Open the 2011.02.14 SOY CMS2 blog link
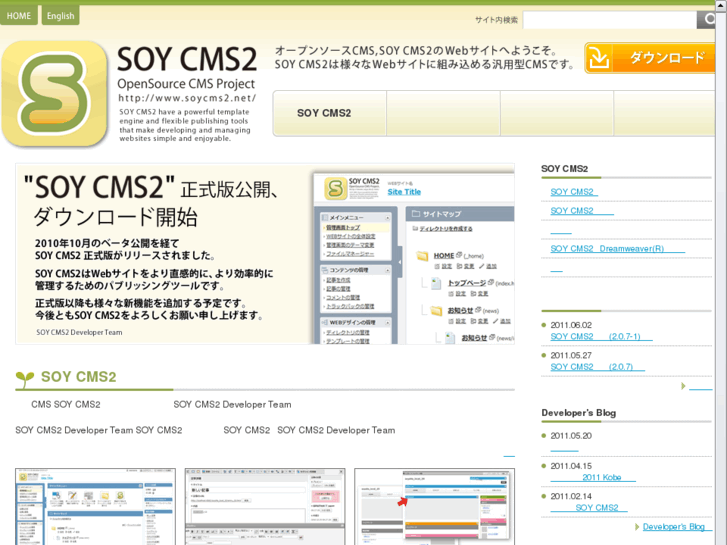The height and width of the screenshot is (545, 727). [x=589, y=507]
